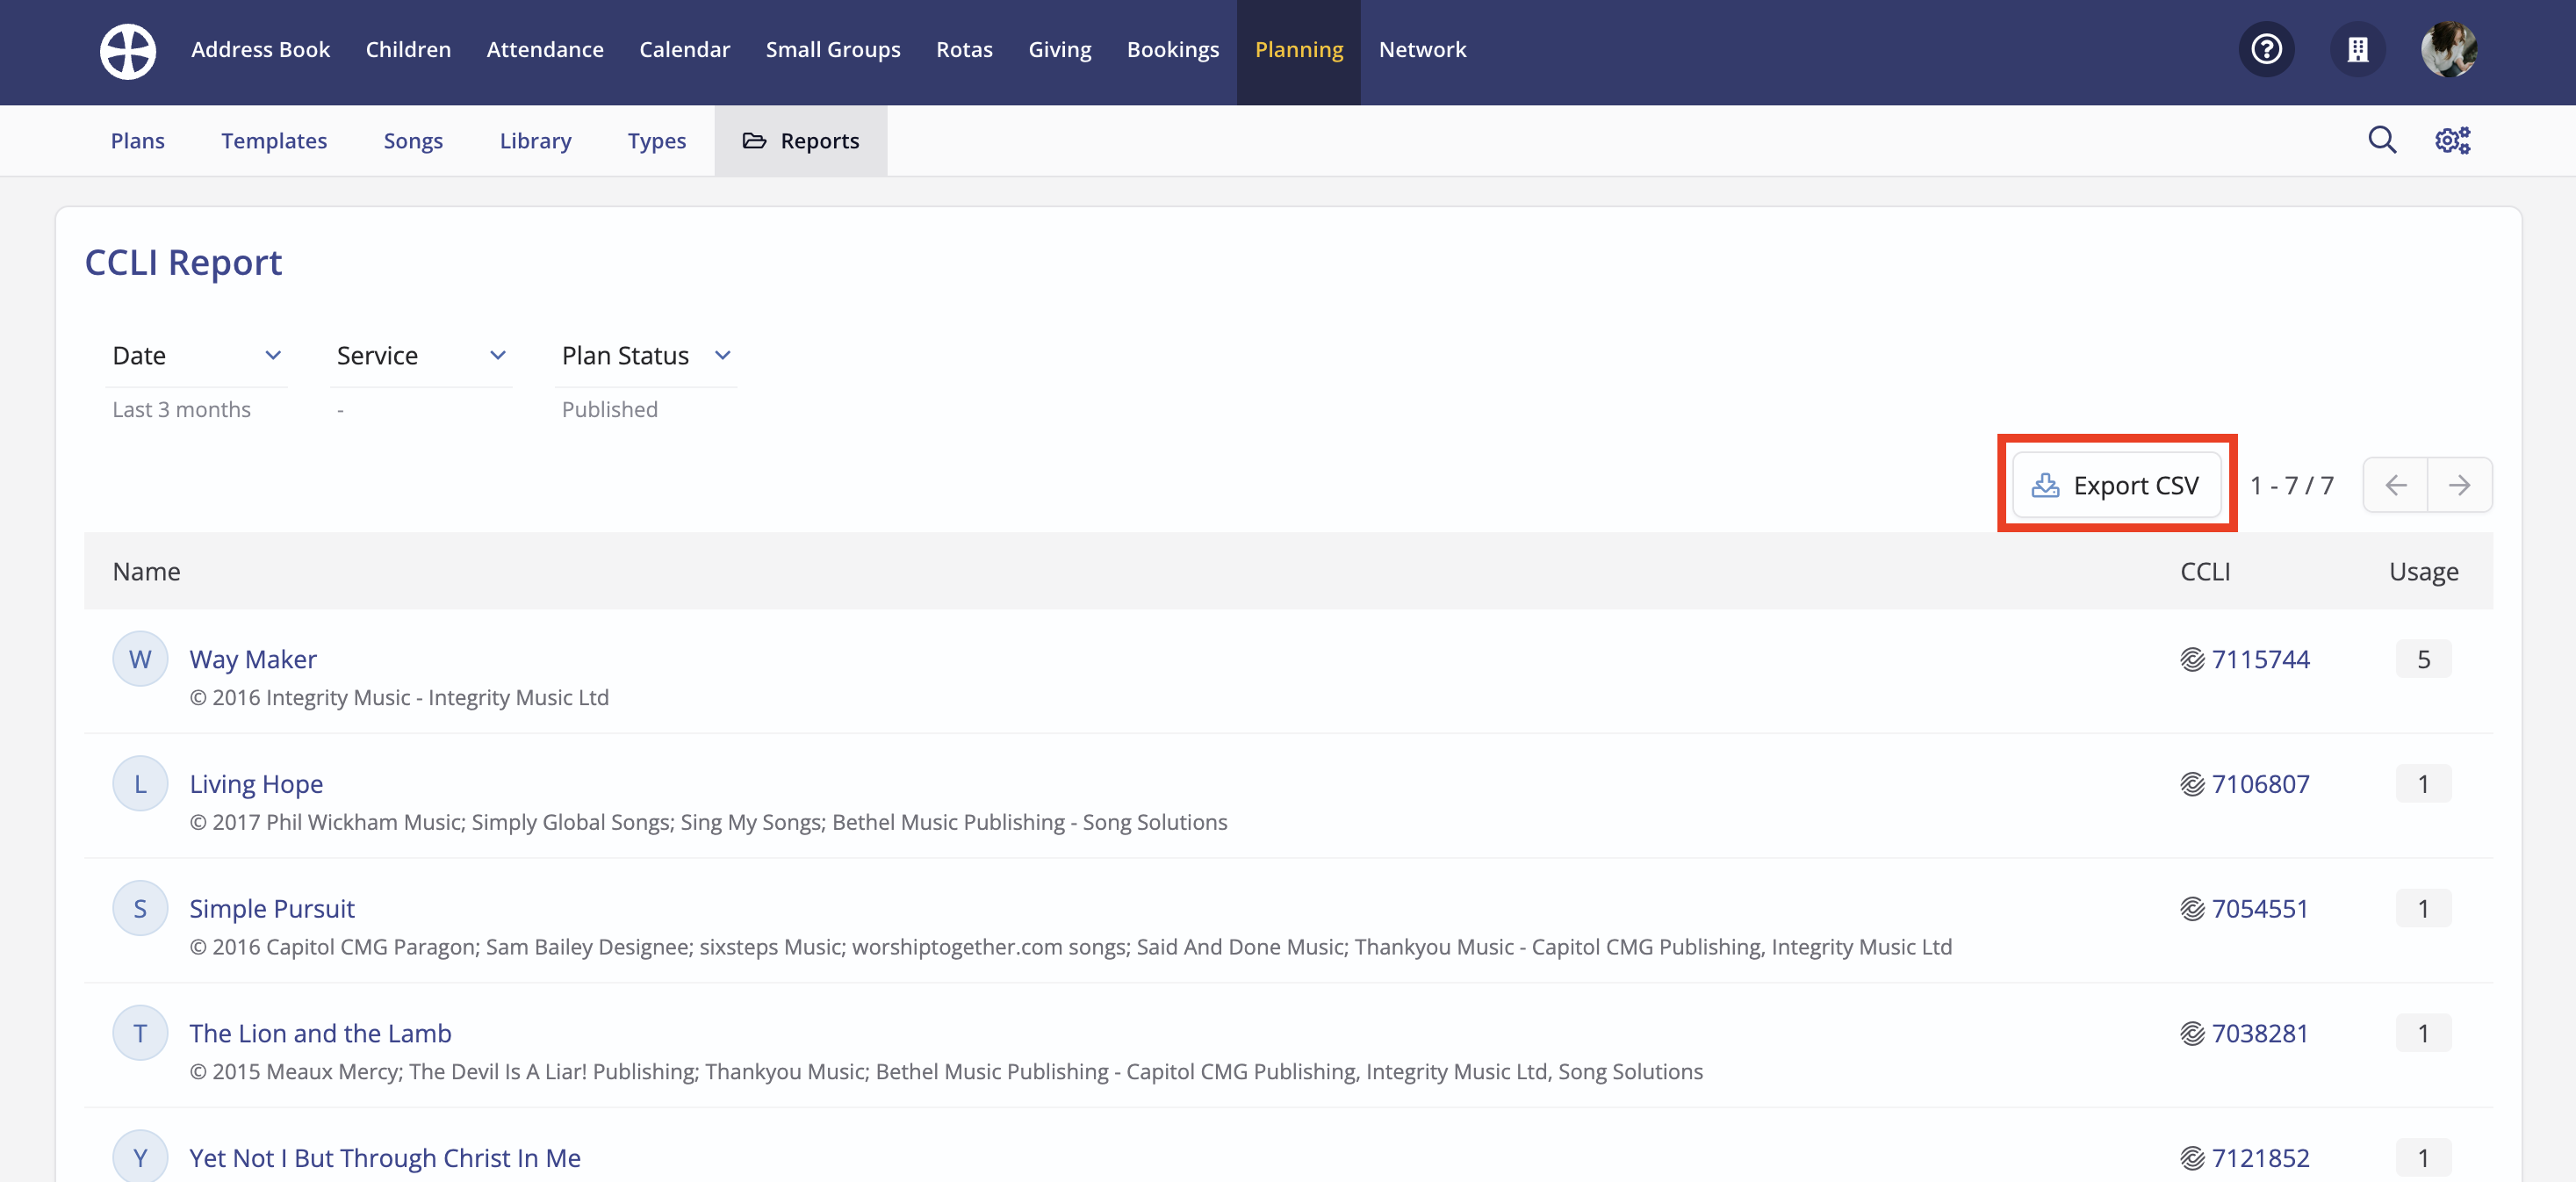This screenshot has height=1182, width=2576.
Task: Click the CCLI icon beside 7121852
Action: tap(2192, 1158)
